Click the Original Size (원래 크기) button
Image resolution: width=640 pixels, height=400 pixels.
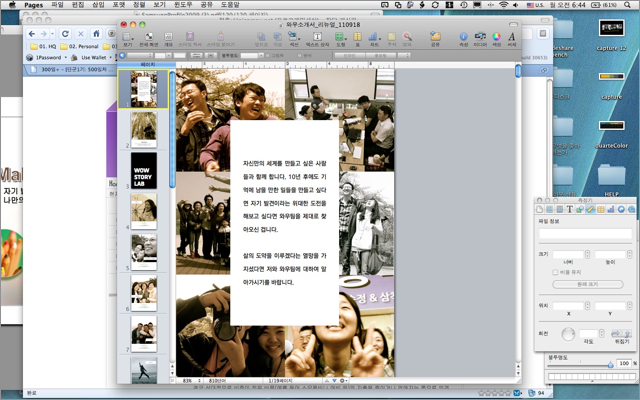click(x=586, y=285)
